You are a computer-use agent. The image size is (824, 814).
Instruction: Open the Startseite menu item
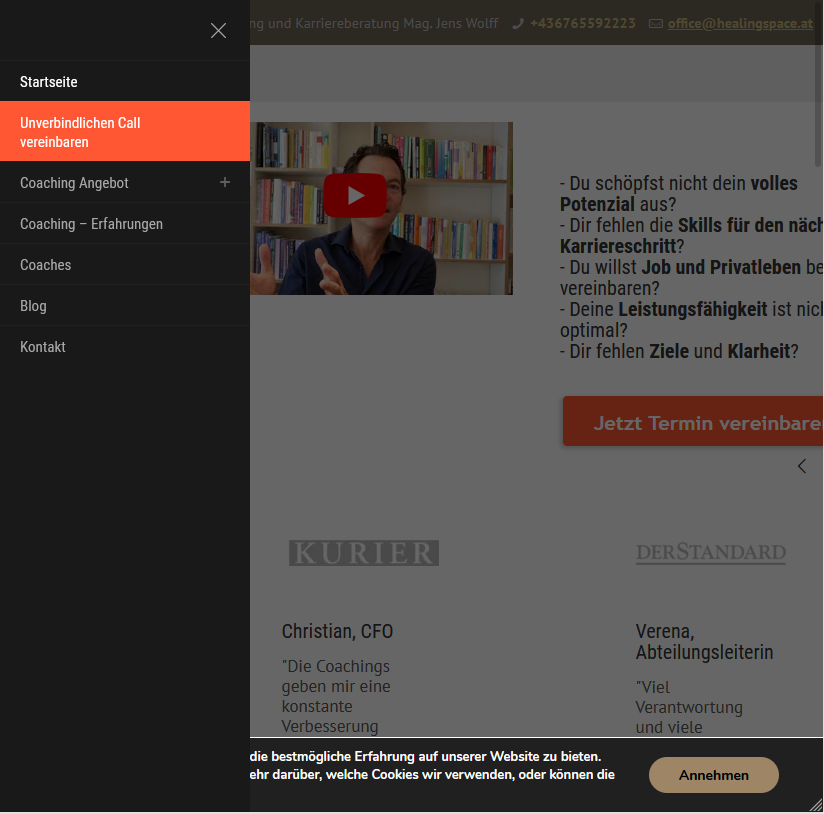tap(125, 81)
